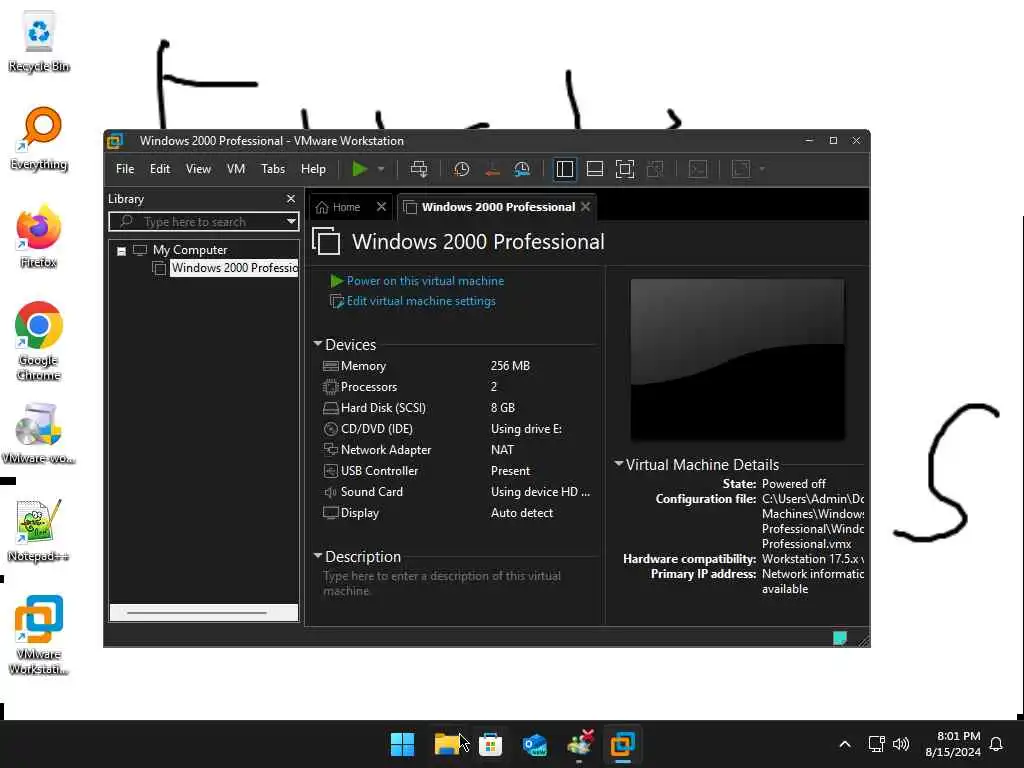Select the Network Adapter device

point(458,449)
